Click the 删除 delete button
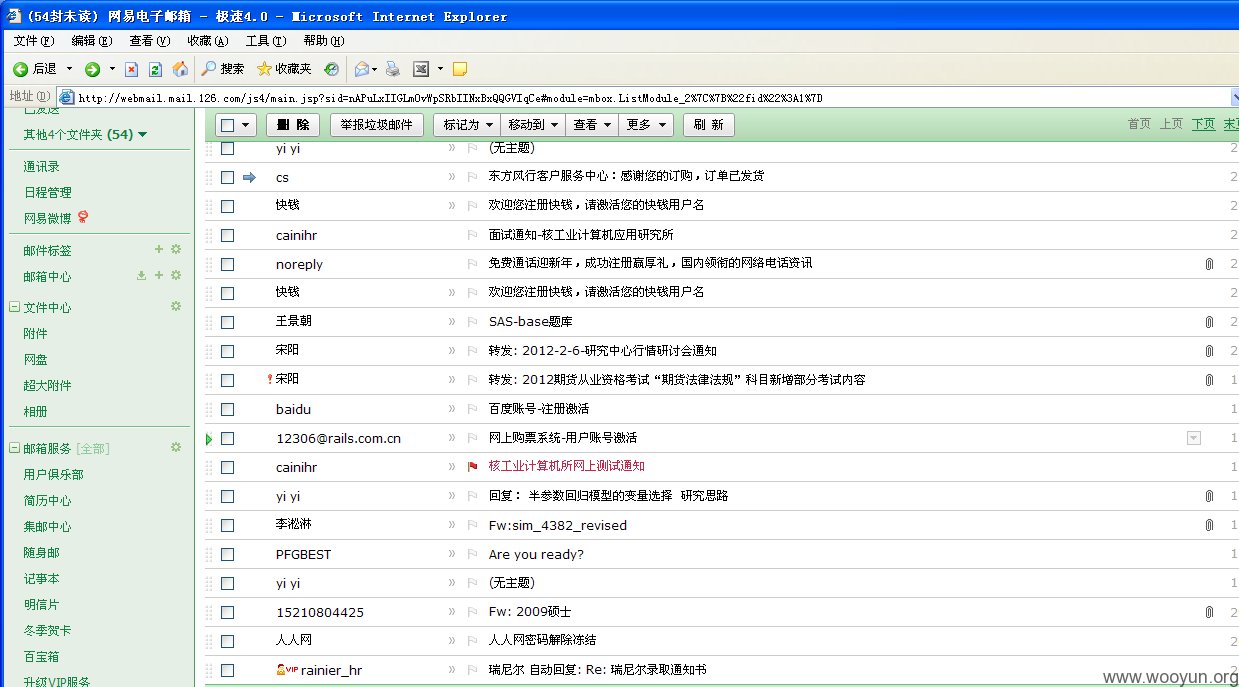The image size is (1239, 687). pyautogui.click(x=293, y=125)
